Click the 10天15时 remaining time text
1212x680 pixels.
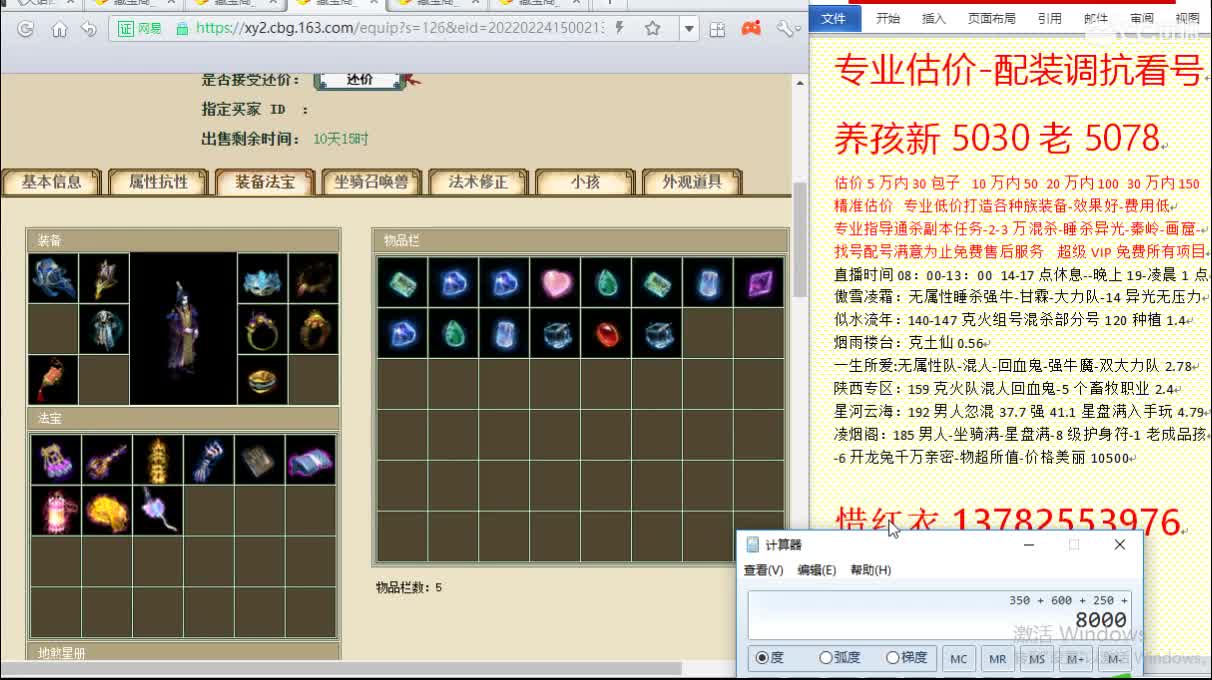point(341,139)
